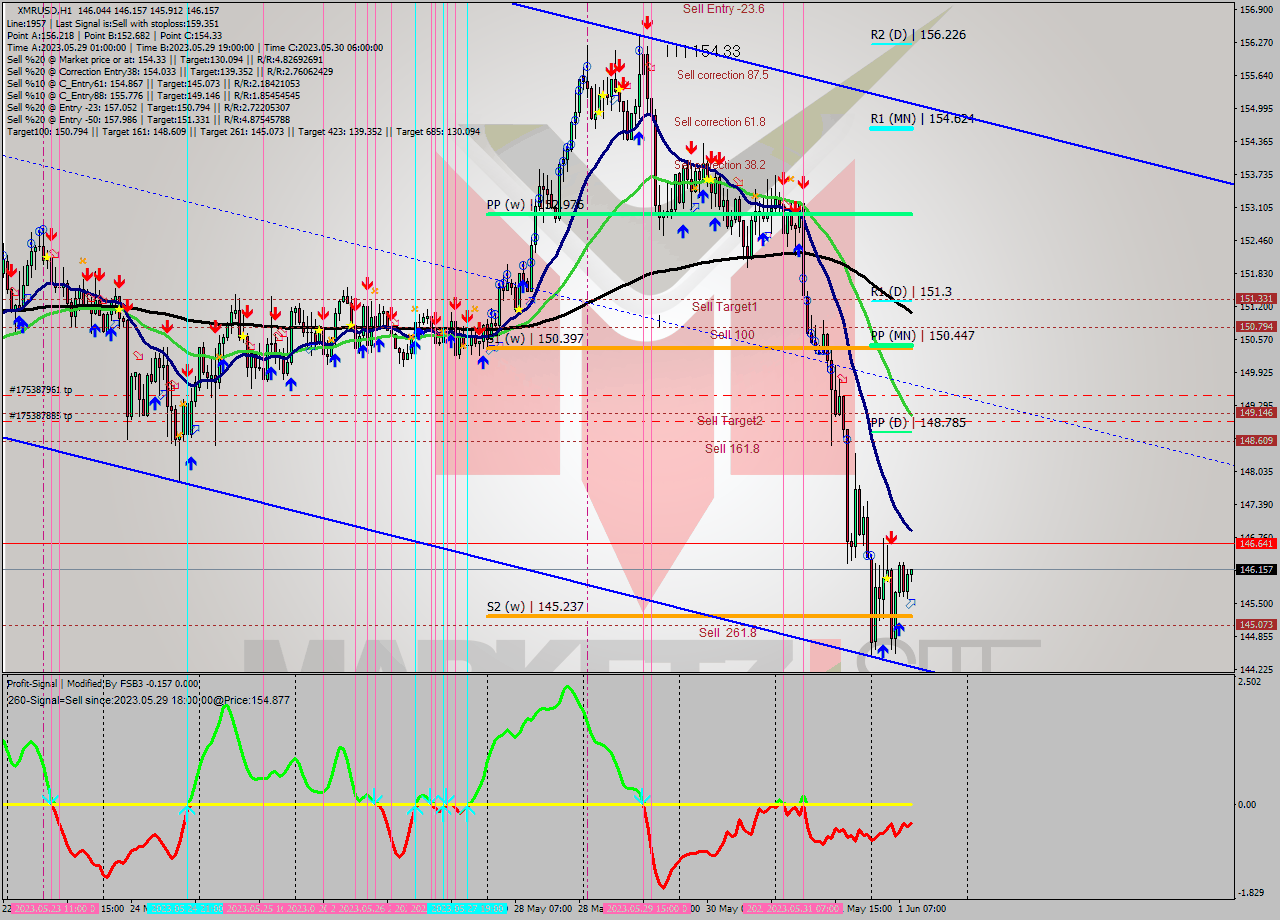Click the cyan bar under the R1 (MN) label
This screenshot has width=1280, height=920.
891,129
